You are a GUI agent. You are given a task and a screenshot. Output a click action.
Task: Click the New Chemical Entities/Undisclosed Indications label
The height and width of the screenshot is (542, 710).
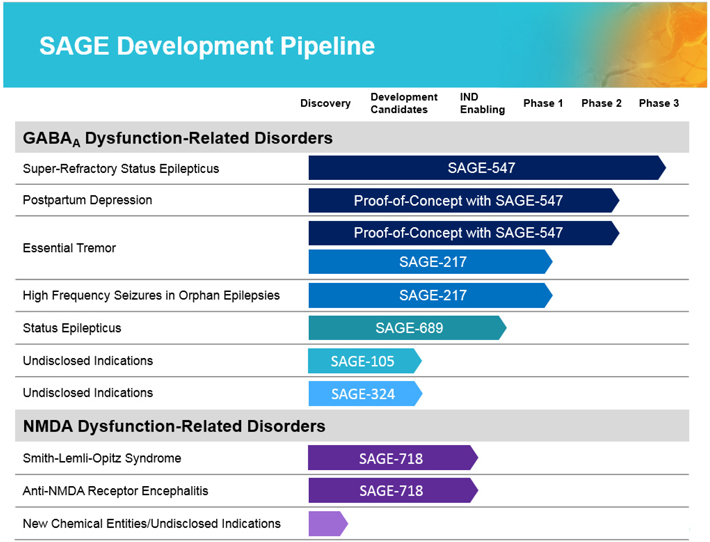point(152,523)
